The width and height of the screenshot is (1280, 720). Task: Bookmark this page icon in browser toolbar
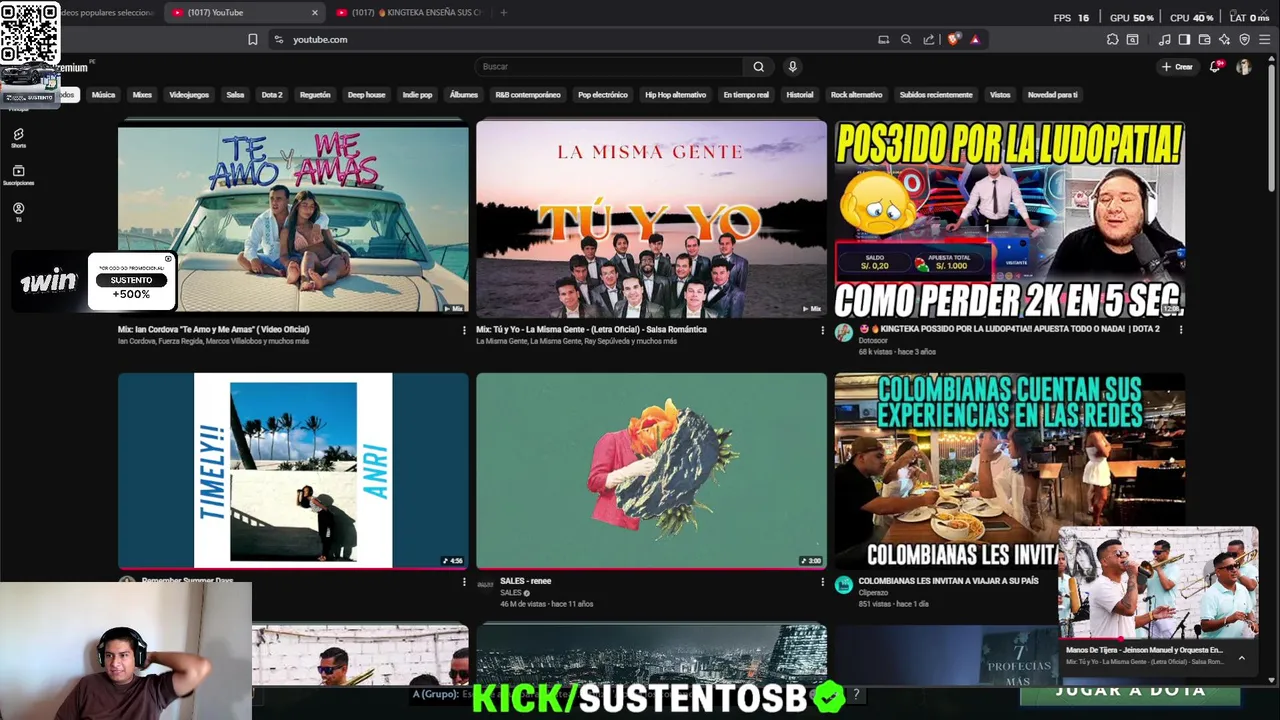click(253, 39)
